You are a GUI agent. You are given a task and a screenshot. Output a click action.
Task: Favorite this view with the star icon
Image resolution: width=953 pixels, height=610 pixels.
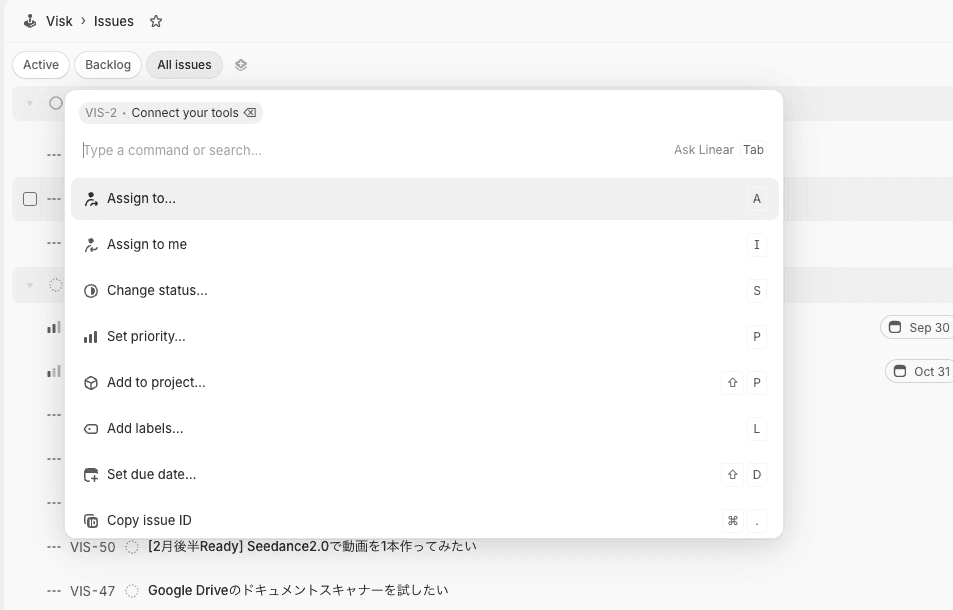(156, 21)
